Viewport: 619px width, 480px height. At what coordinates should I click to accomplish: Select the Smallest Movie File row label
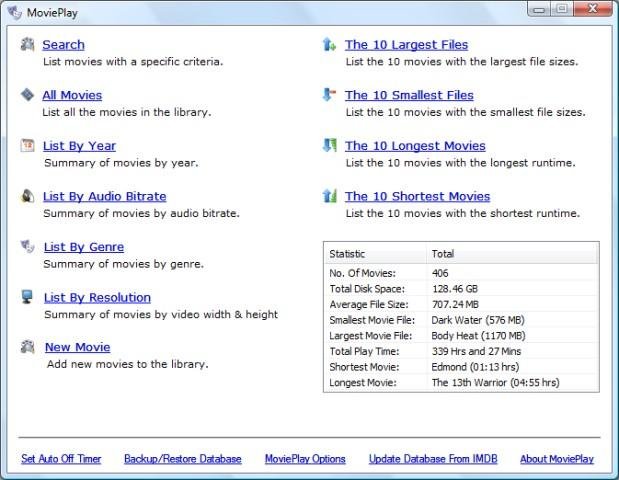[x=372, y=320]
